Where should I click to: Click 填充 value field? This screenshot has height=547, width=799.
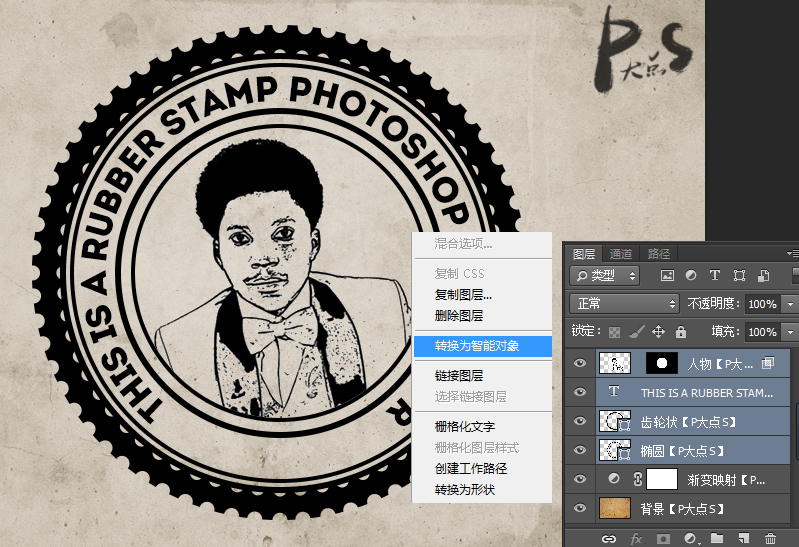763,332
